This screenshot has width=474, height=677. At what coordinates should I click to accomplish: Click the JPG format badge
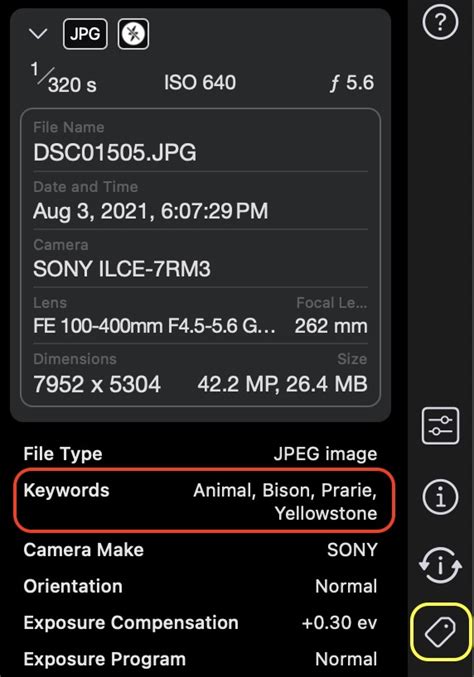[x=85, y=34]
